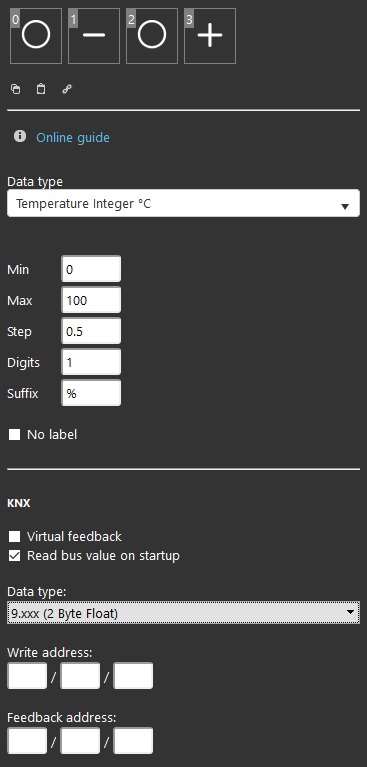The image size is (367, 767).
Task: Open the Temperature Integer °C data type dropdown
Action: pyautogui.click(x=184, y=203)
